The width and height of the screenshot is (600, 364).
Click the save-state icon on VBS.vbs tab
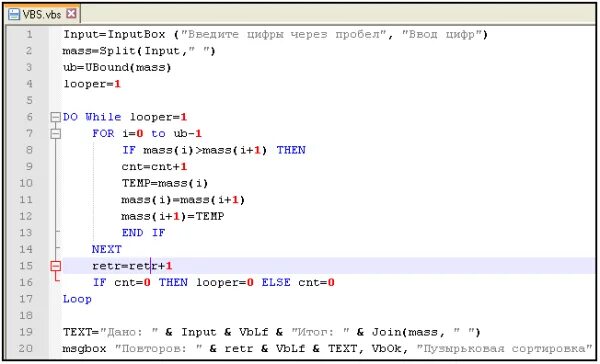14,14
